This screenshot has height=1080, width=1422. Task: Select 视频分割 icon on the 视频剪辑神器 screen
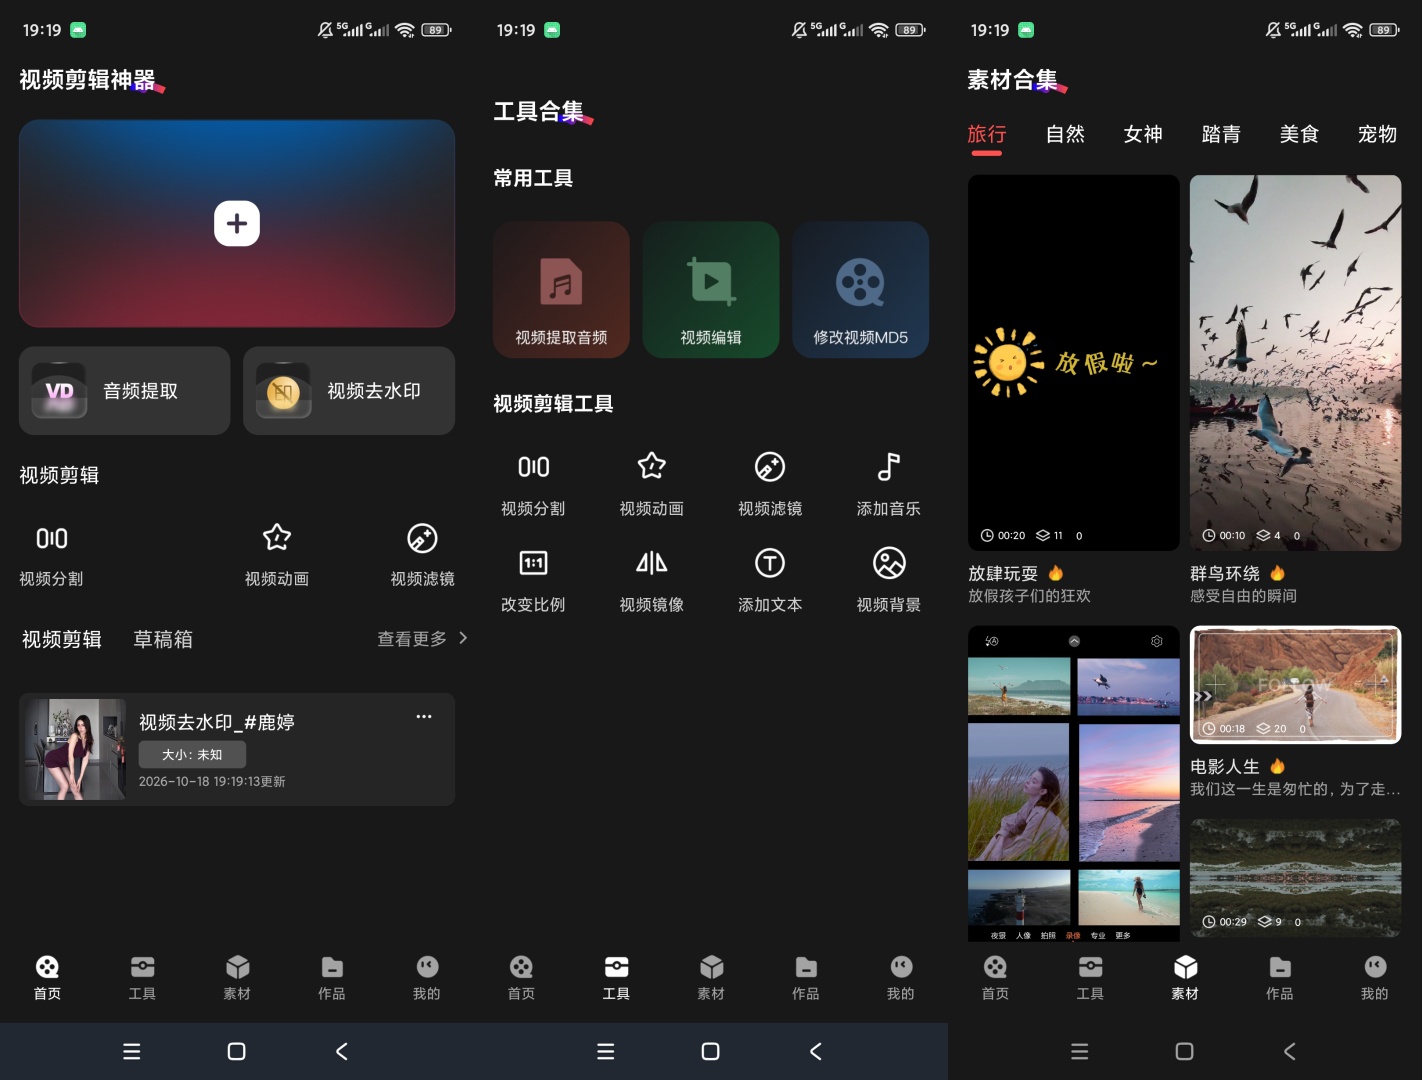(52, 539)
